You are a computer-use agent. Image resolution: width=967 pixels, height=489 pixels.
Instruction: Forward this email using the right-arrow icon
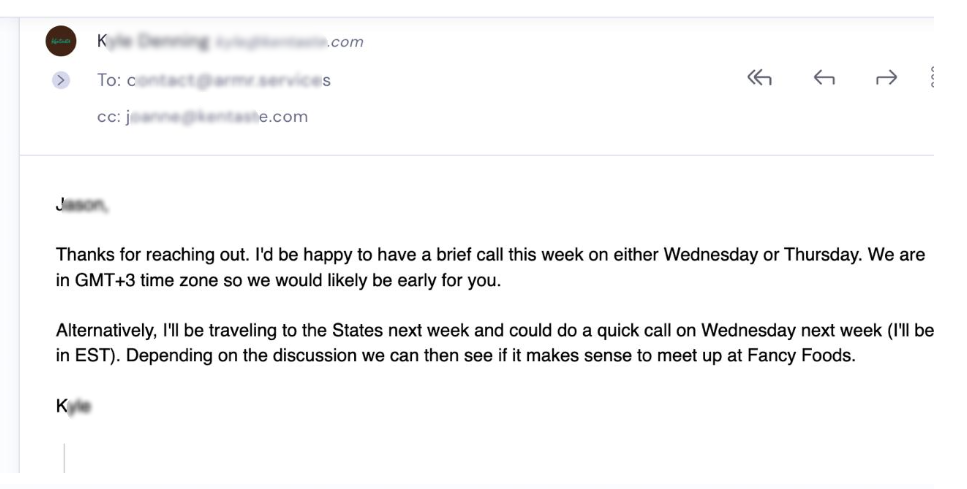pyautogui.click(x=886, y=78)
